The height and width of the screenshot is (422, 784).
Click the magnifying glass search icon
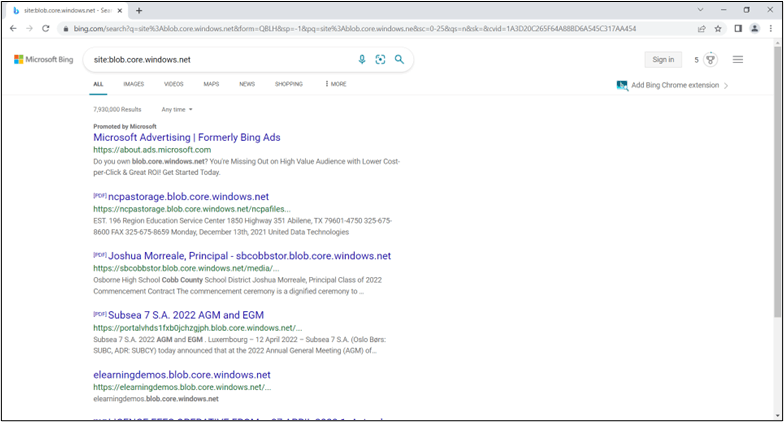point(399,60)
